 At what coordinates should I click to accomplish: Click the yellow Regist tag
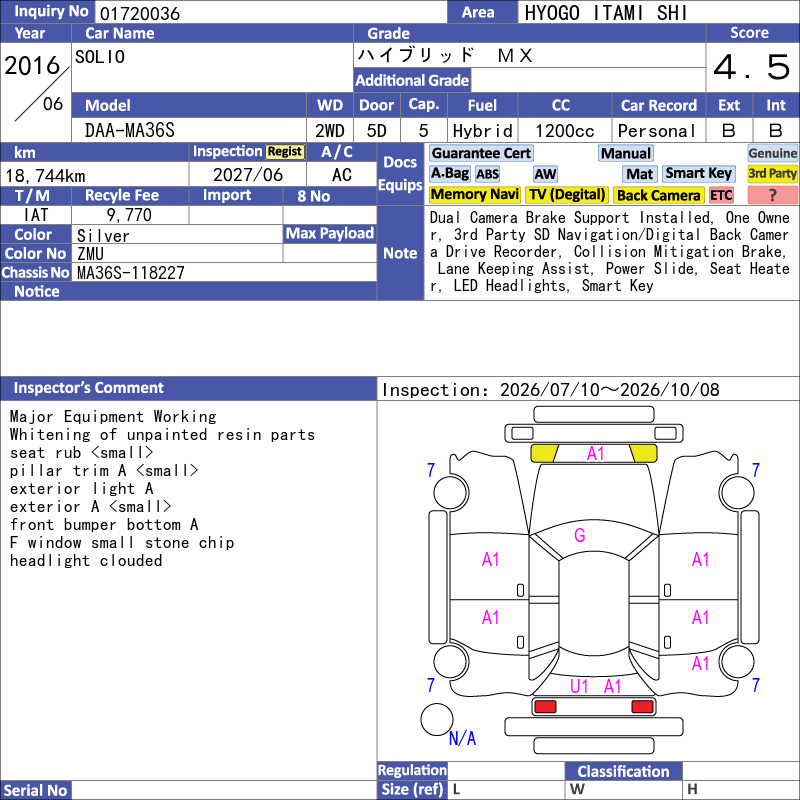[285, 152]
